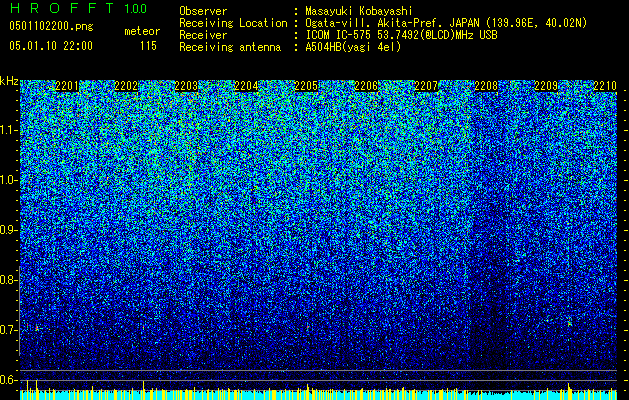Click the 0.9 frequency axis label
629x400 pixels.
[x=8, y=230]
